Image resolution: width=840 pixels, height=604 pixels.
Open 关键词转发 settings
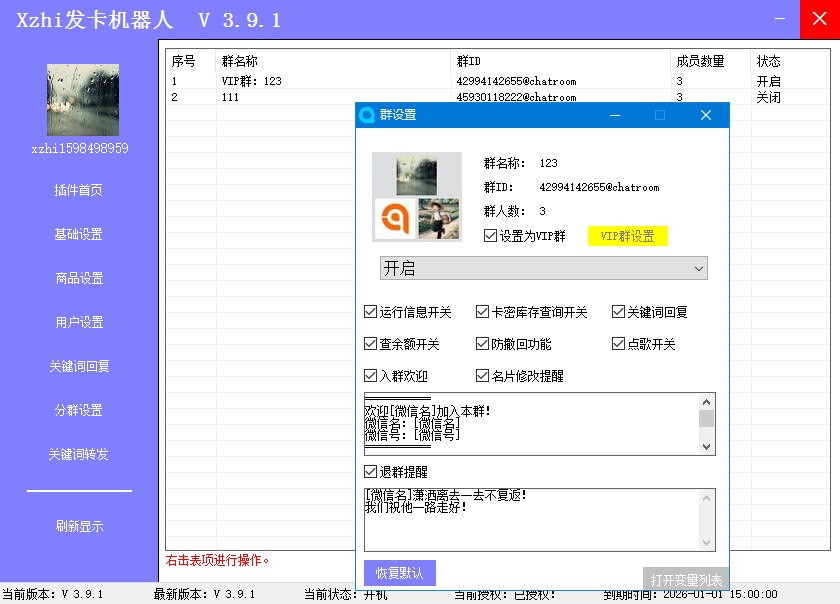(x=79, y=454)
